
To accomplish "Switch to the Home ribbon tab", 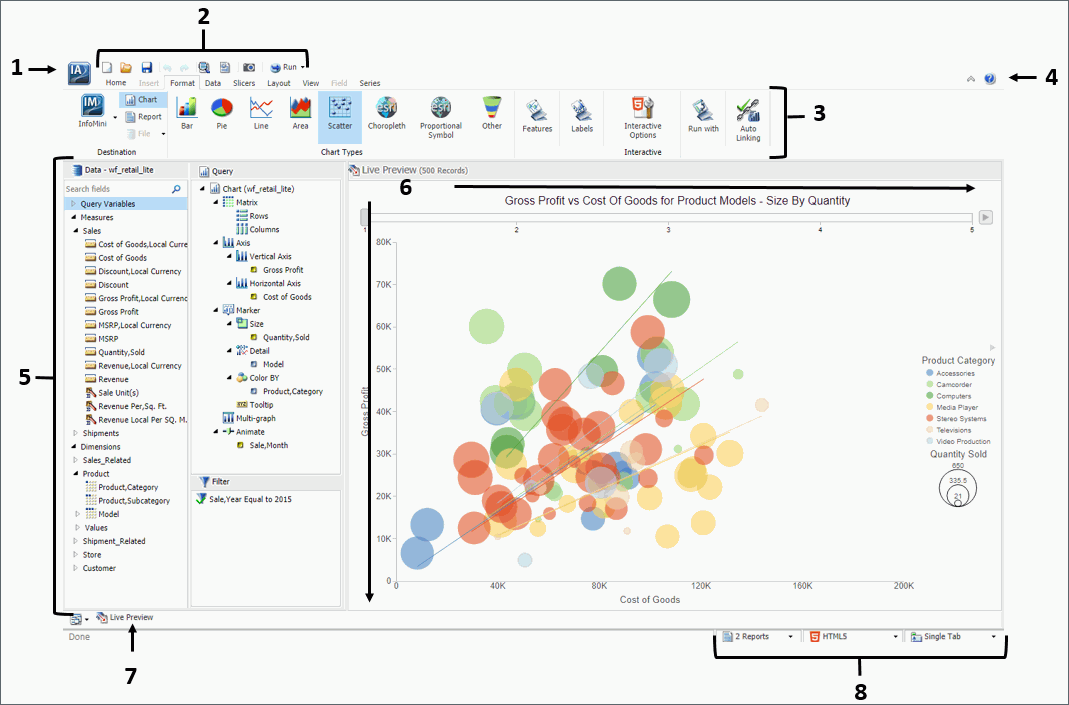I will [116, 82].
